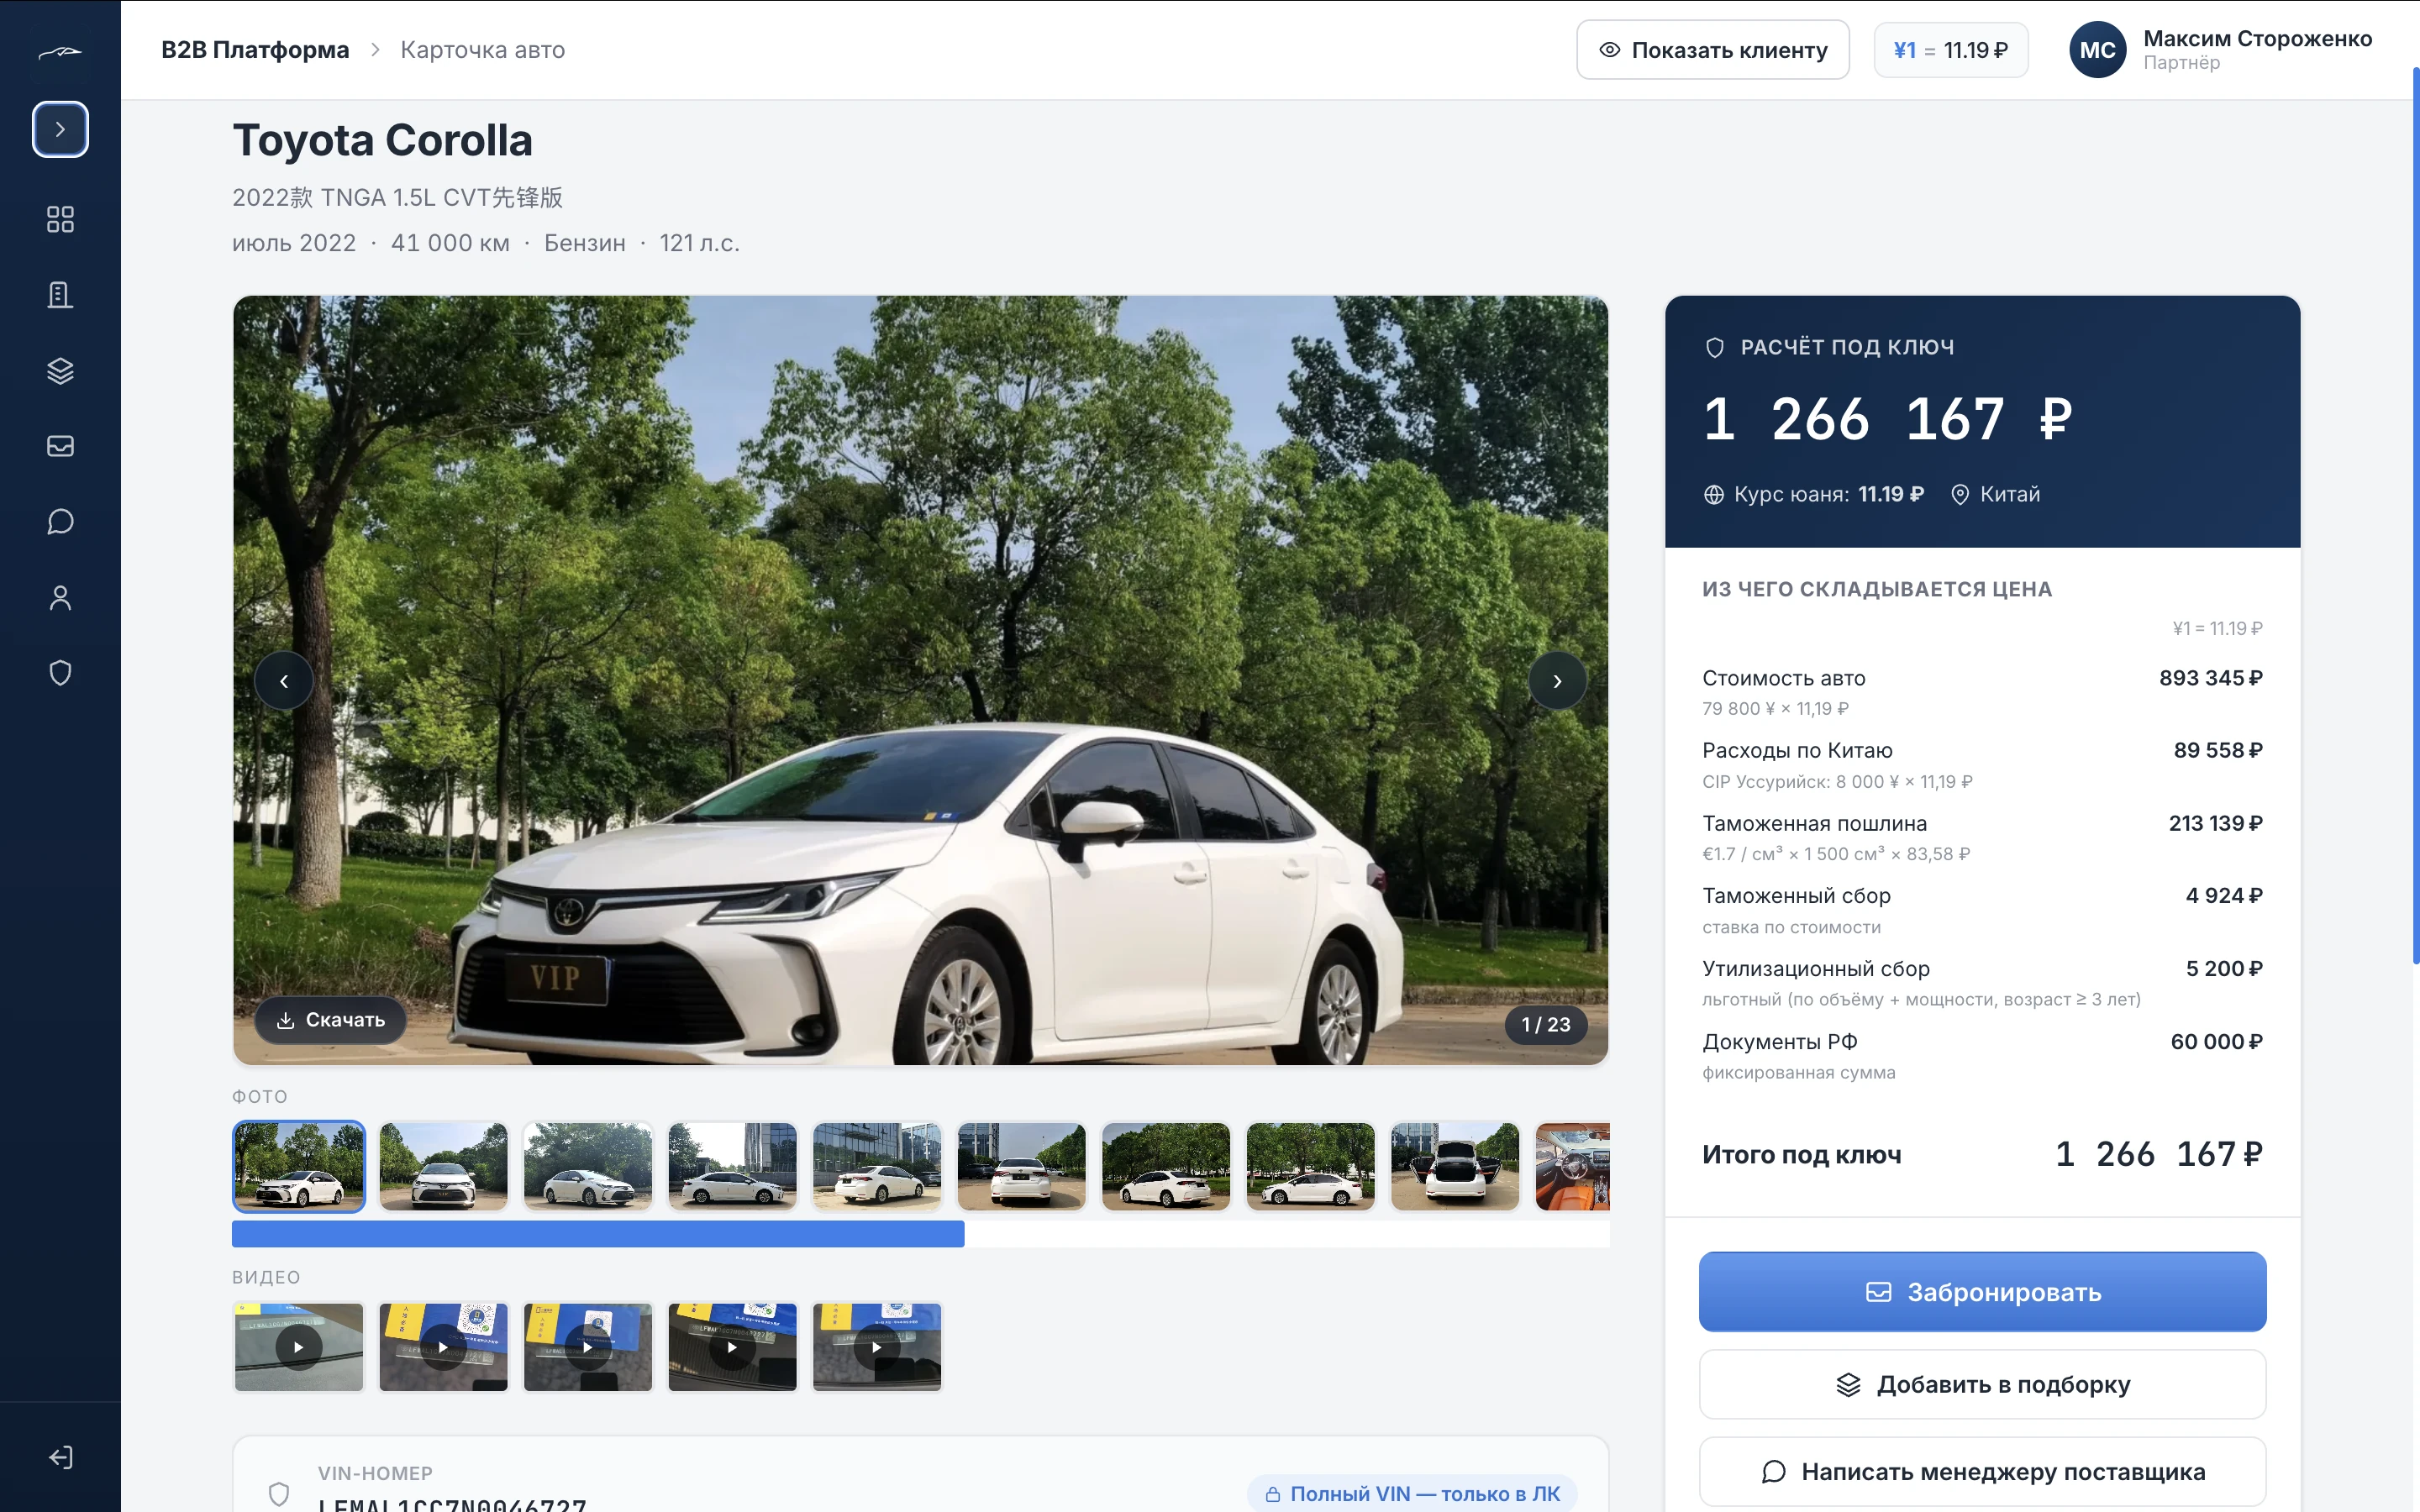
Task: Download the photo with Скачать button
Action: [330, 1020]
